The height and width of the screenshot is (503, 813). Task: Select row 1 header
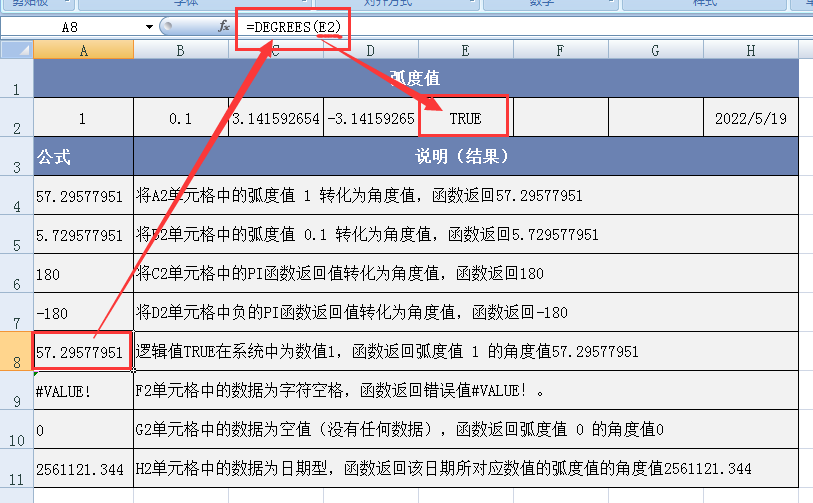pos(17,78)
